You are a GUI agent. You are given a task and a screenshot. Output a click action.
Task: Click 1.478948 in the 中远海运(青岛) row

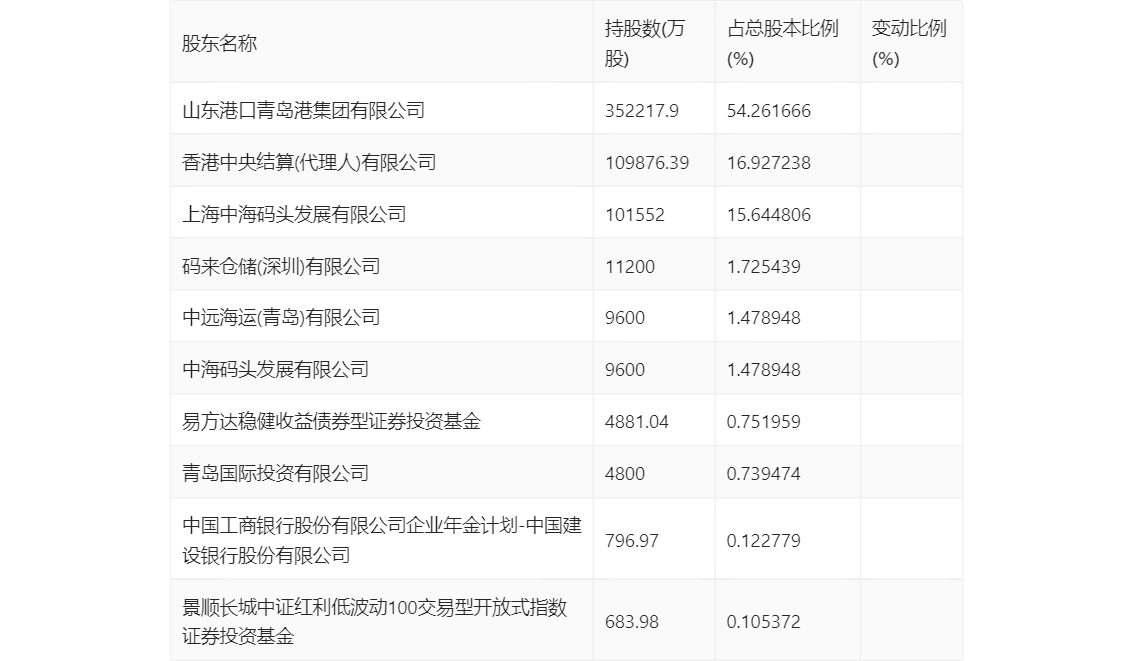[764, 317]
